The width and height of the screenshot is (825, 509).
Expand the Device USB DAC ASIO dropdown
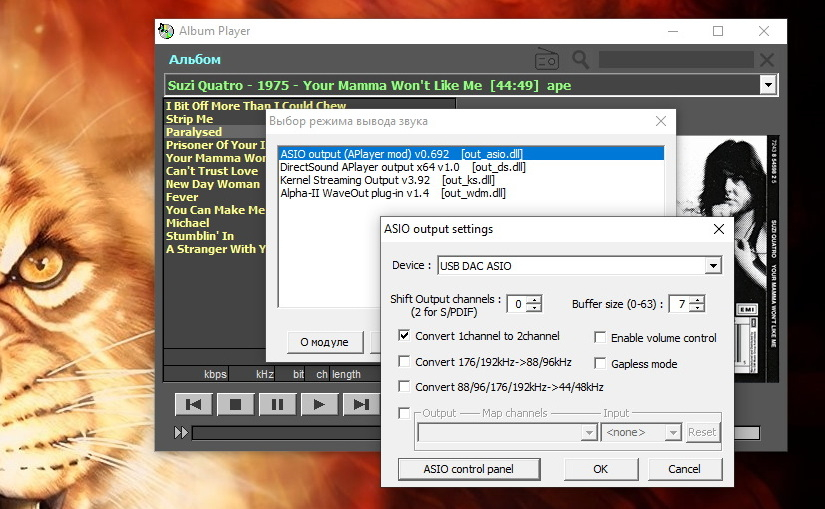(x=713, y=266)
